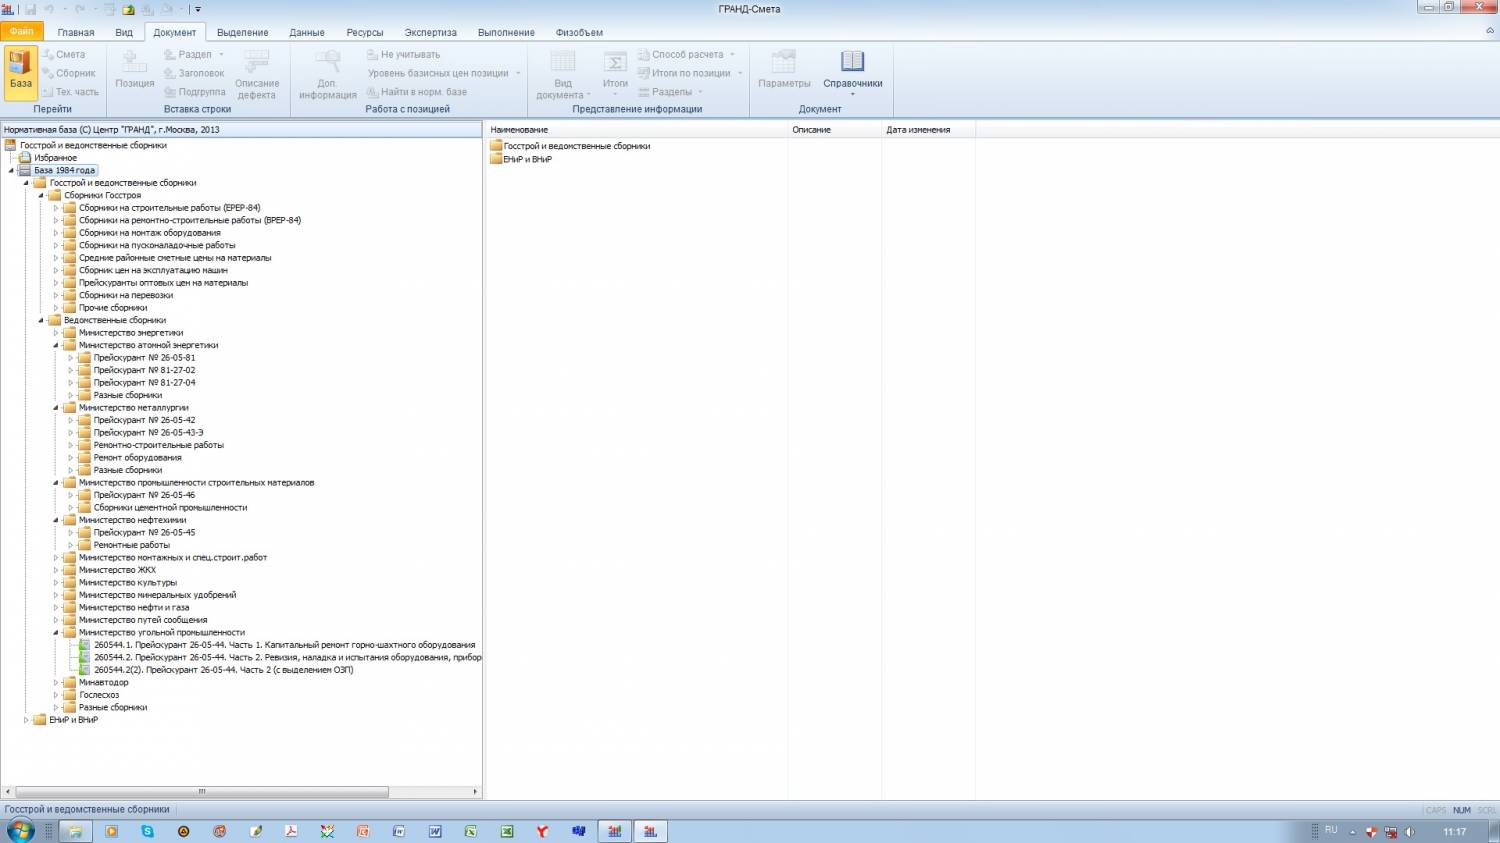
Task: Open folder icon in quick access toolbar
Action: 128,9
